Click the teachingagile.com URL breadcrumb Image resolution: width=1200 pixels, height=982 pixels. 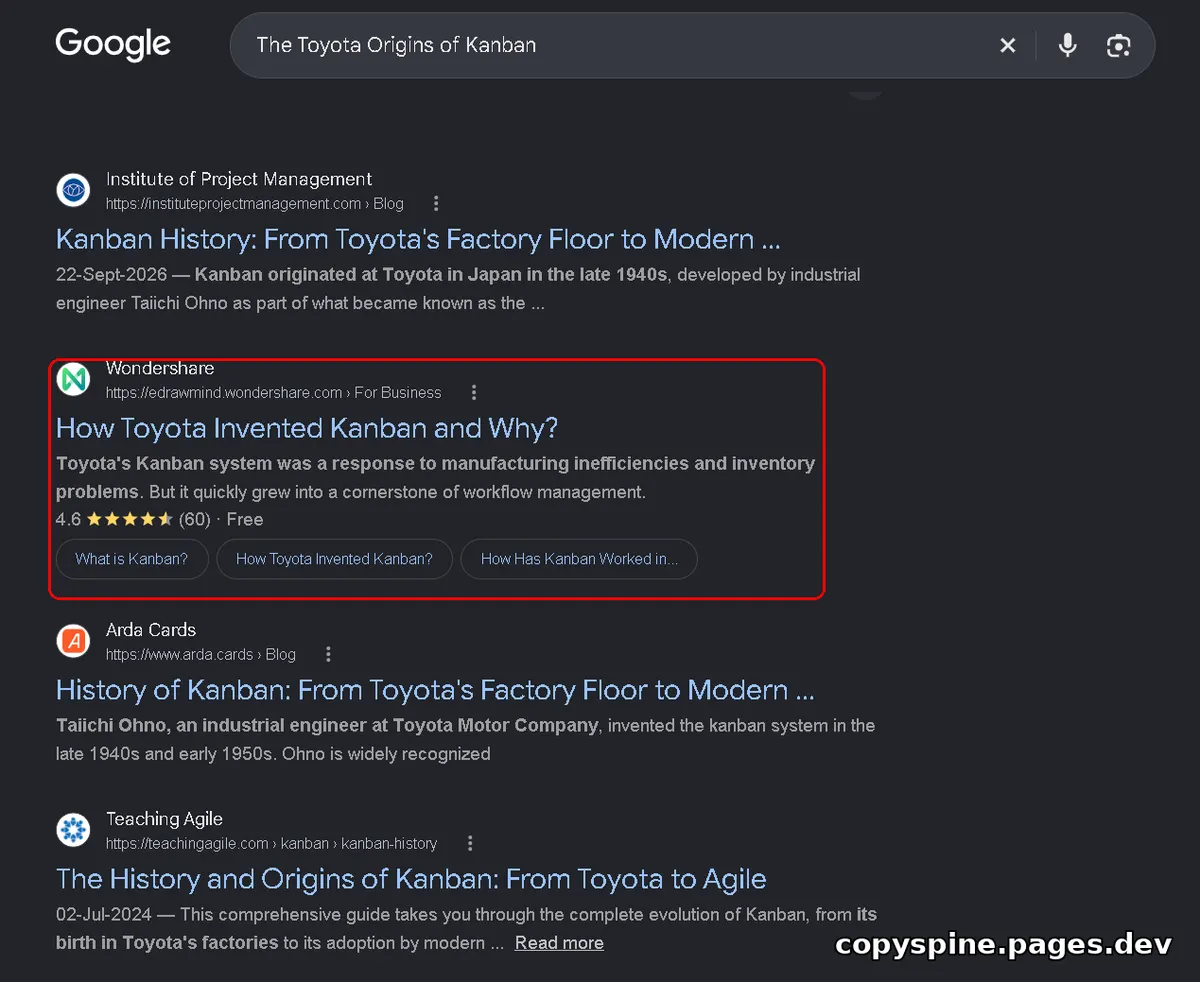pyautogui.click(x=272, y=844)
